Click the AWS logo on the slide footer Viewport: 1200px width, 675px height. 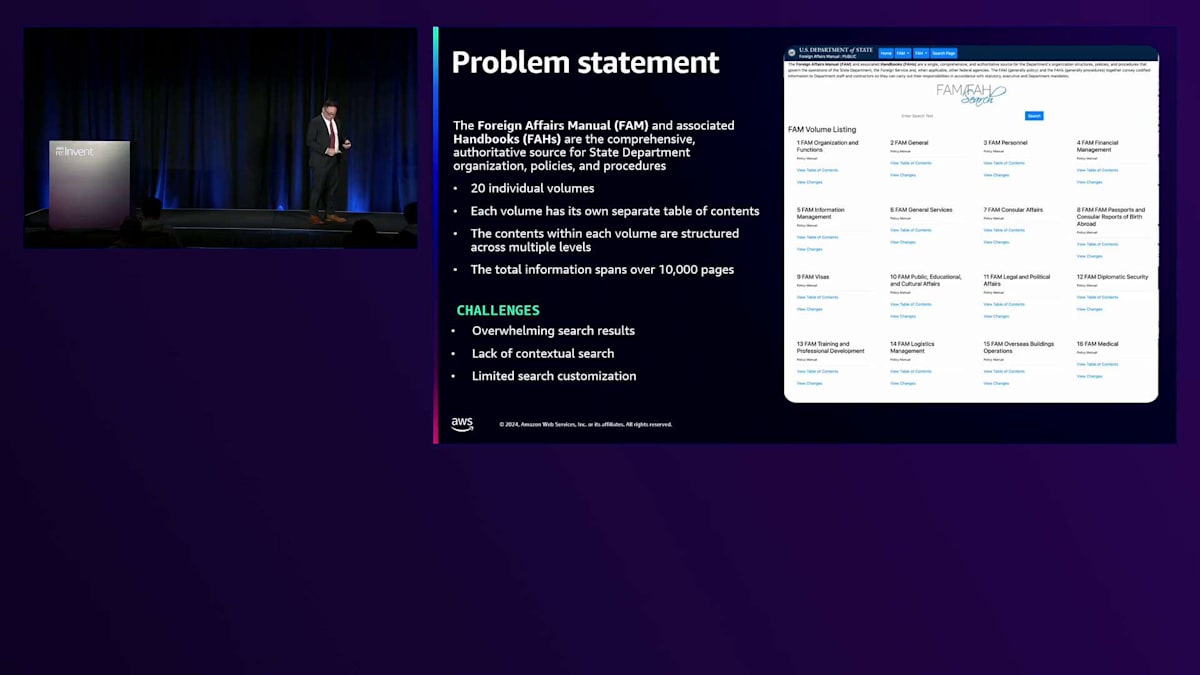tap(462, 424)
